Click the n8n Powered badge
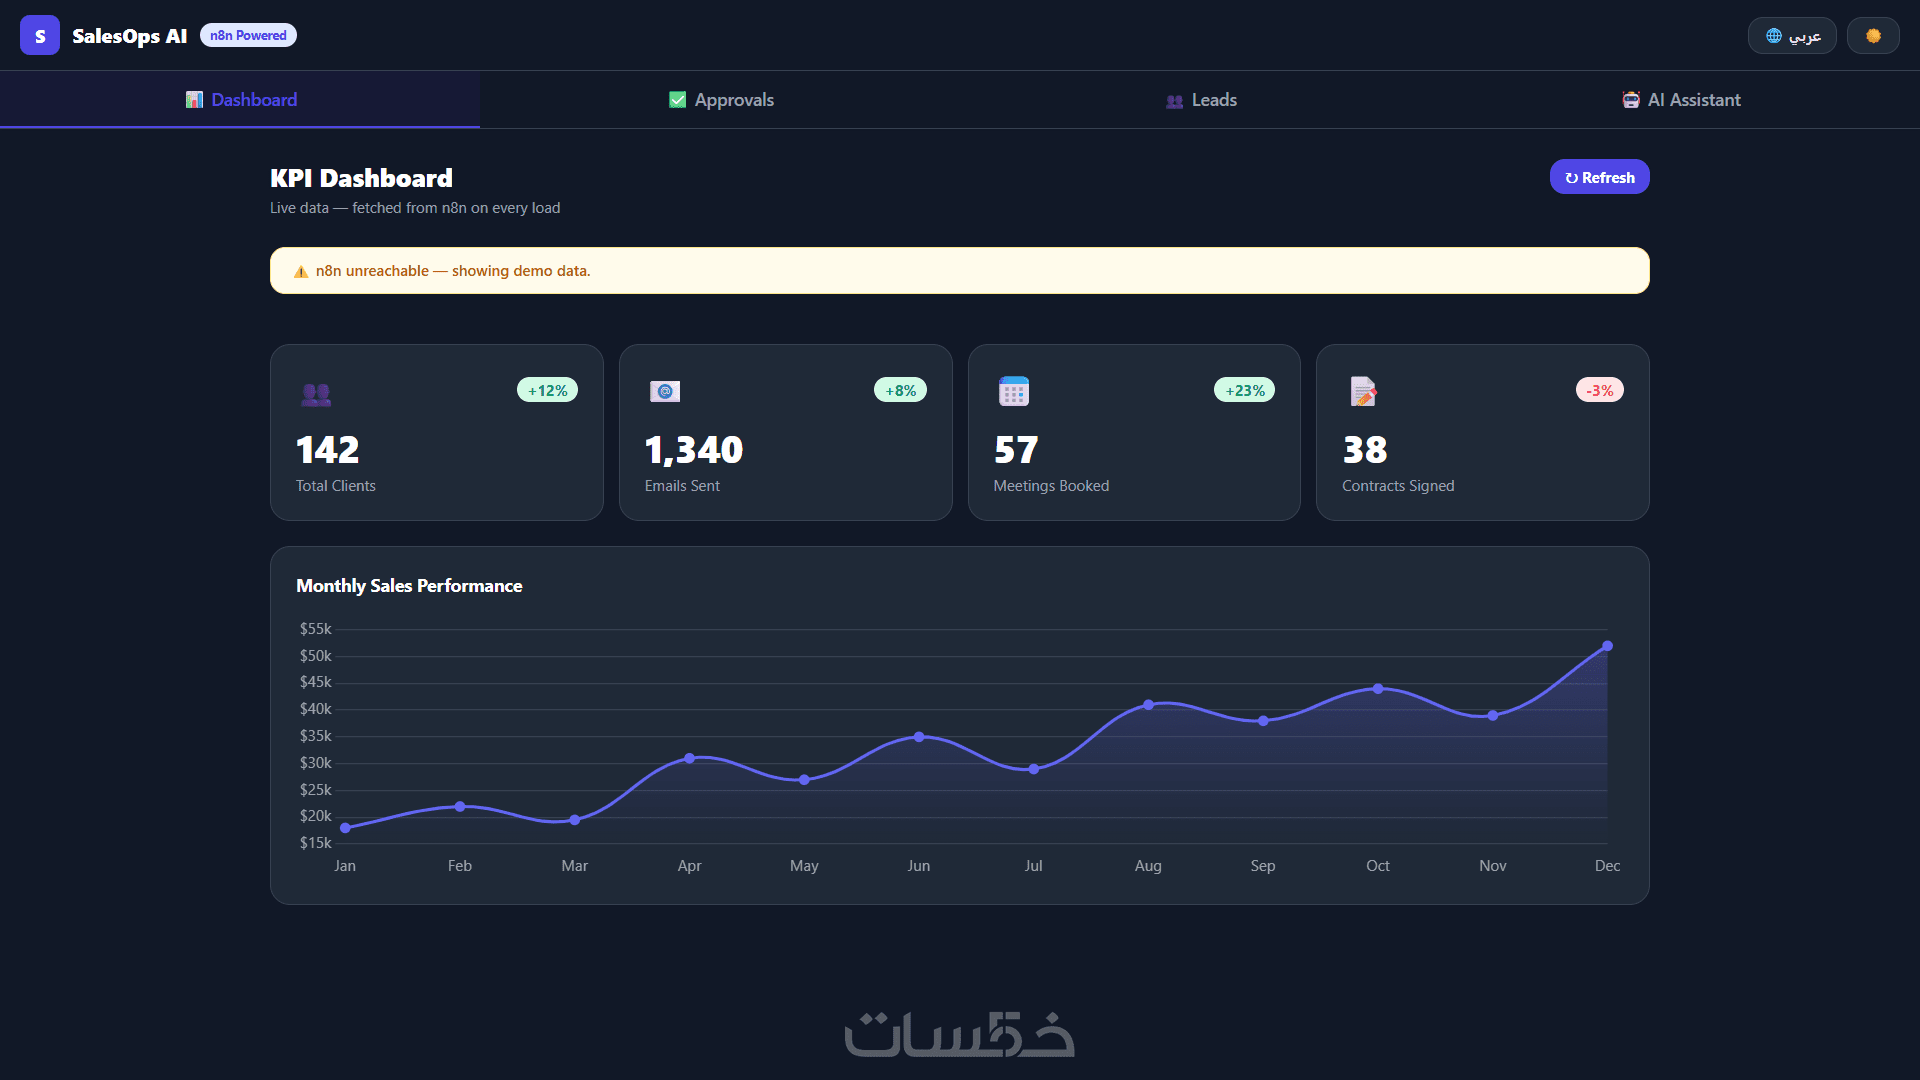This screenshot has height=1080, width=1920. (x=248, y=36)
